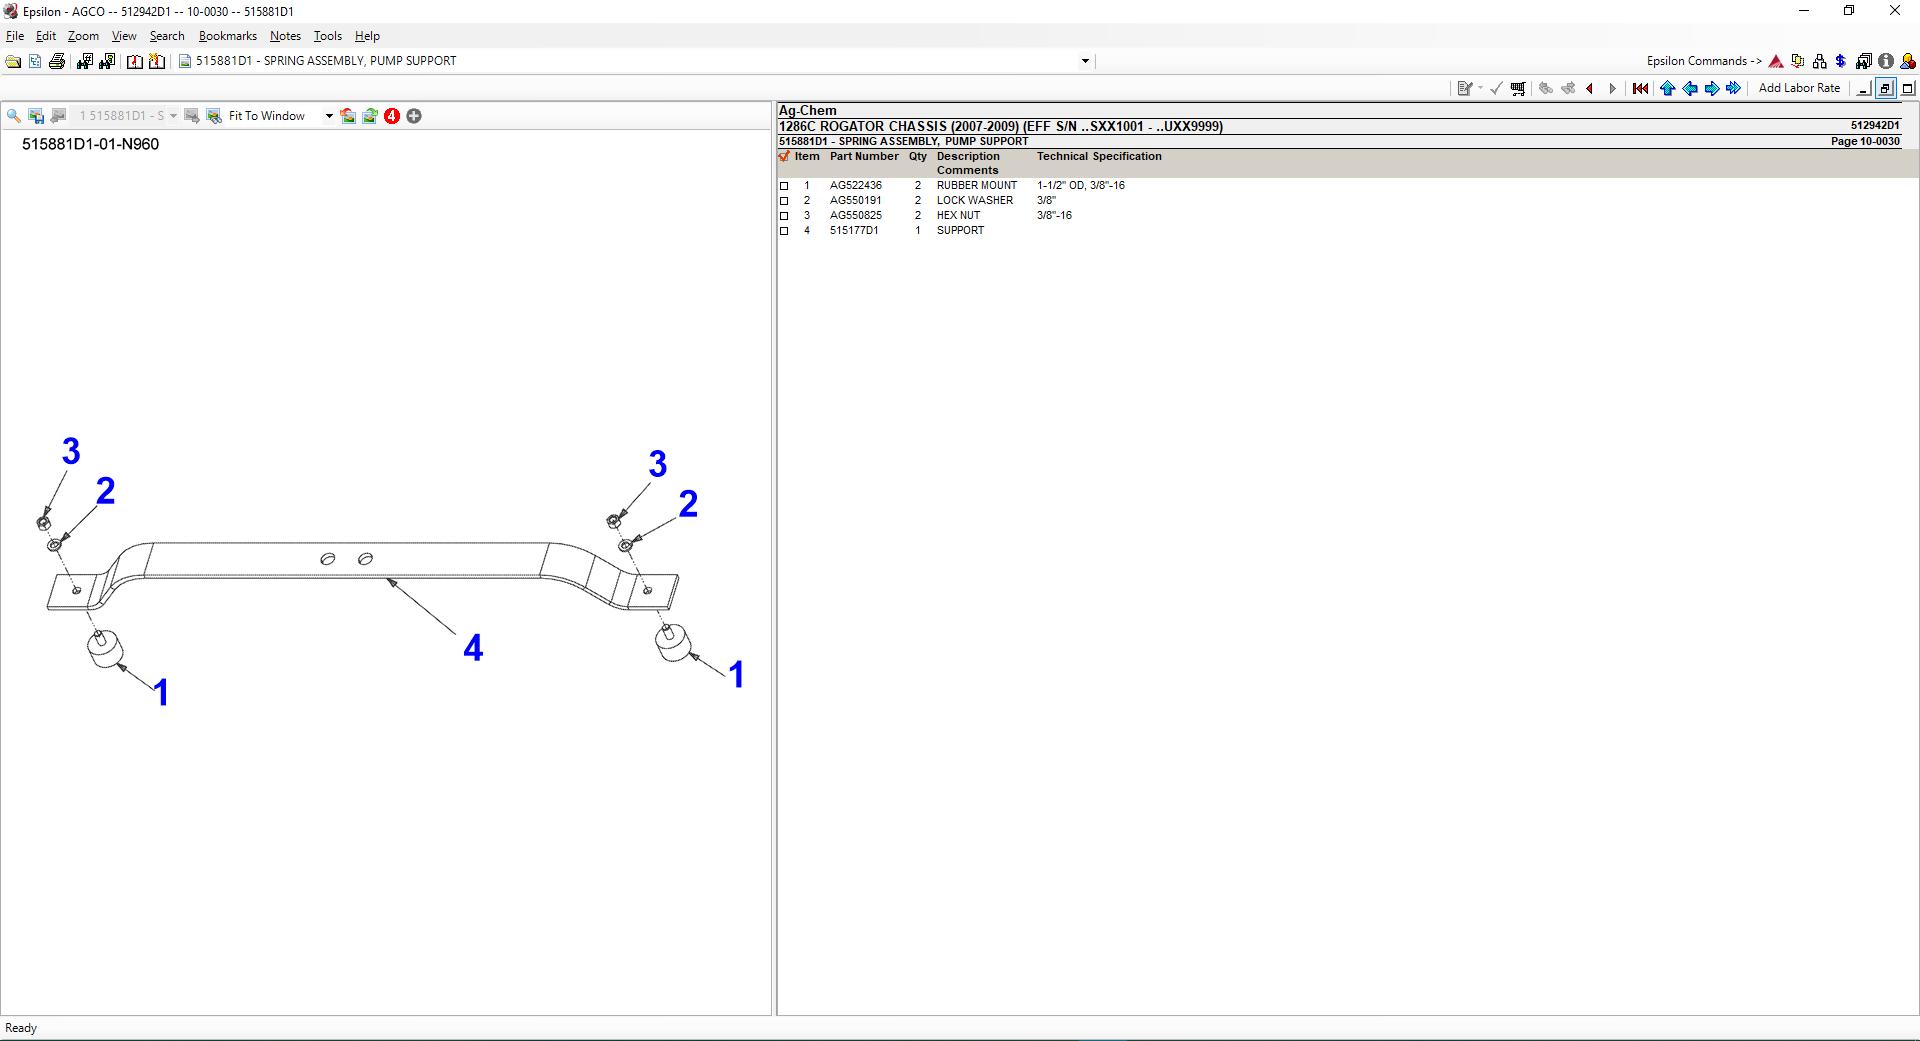Click the red left triangle previous icon
Screen dimensions: 1920x1041
point(1590,88)
